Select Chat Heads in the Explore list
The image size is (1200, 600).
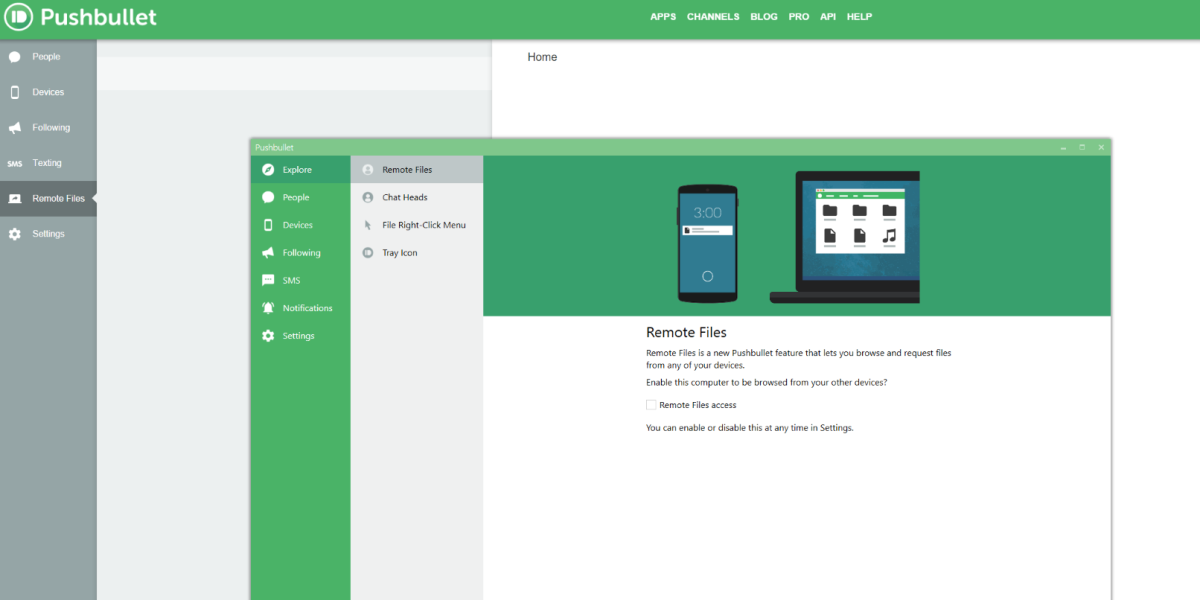[x=405, y=197]
